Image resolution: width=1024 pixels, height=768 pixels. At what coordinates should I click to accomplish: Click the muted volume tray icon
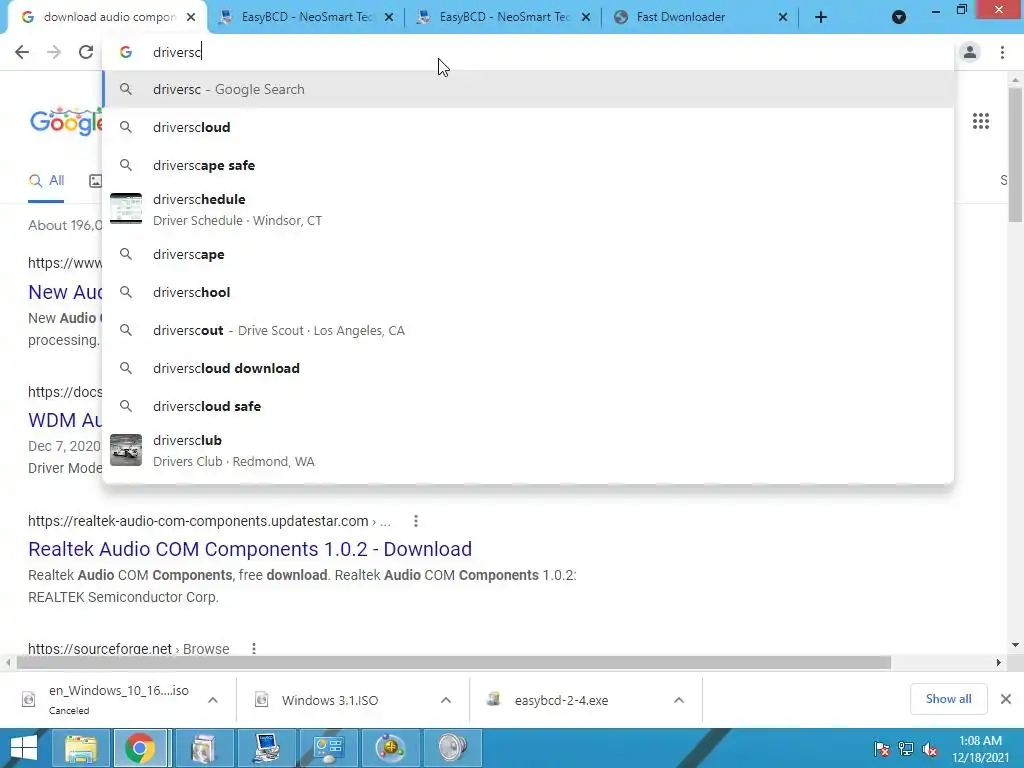point(930,749)
